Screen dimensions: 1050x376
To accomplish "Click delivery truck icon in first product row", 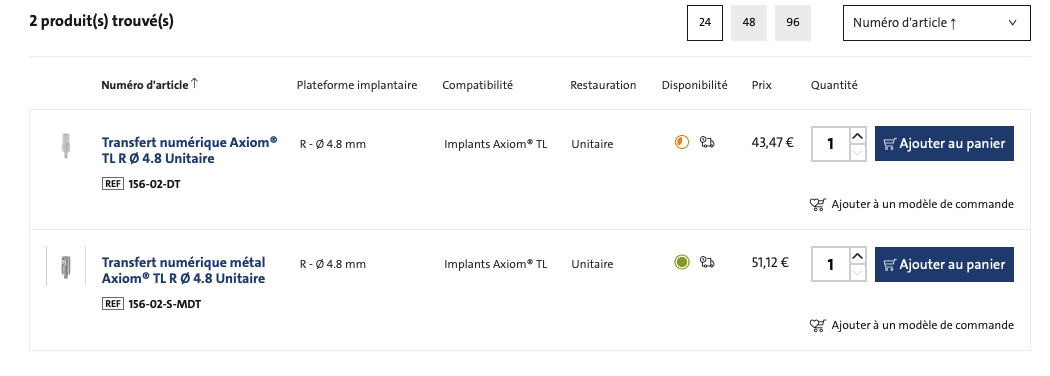I will click(x=707, y=142).
